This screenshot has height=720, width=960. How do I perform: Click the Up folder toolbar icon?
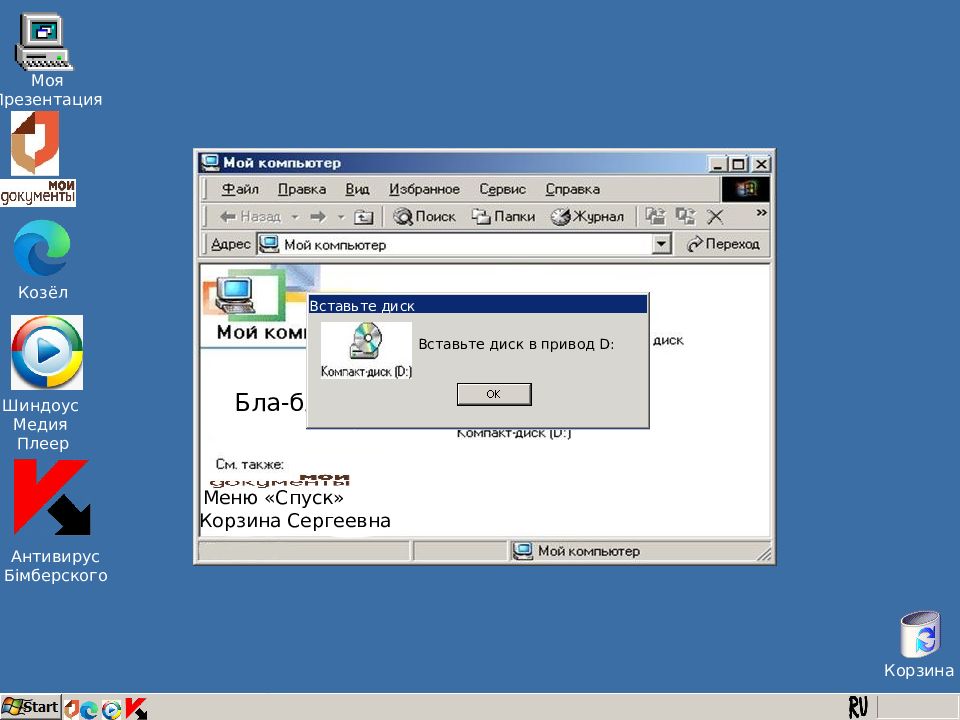pyautogui.click(x=364, y=217)
